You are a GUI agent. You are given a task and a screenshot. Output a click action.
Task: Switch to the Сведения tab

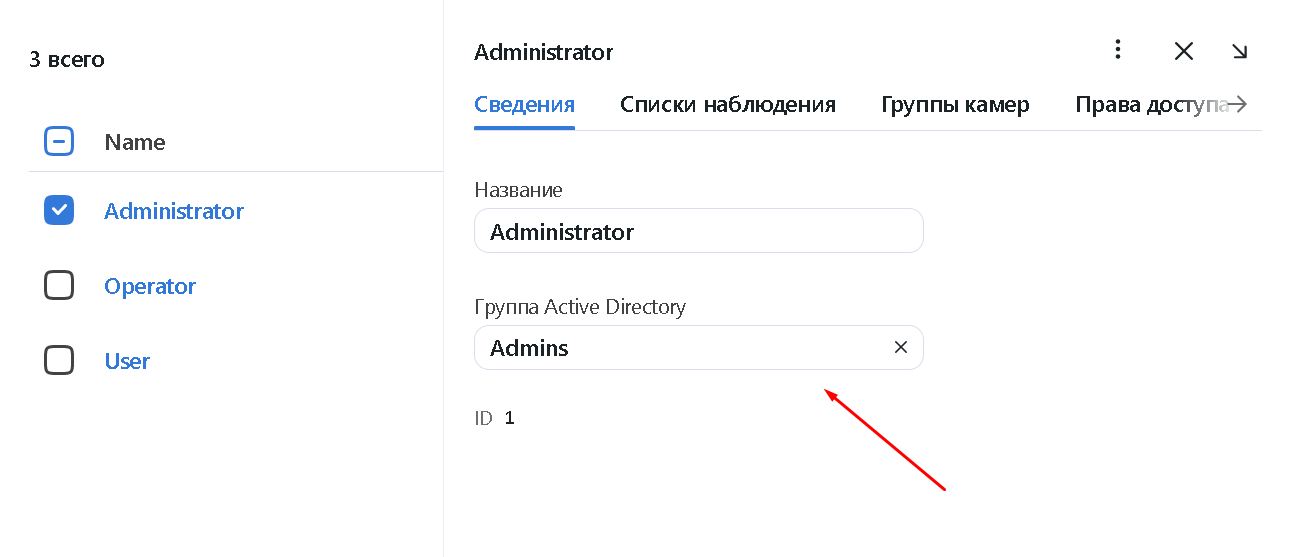tap(524, 105)
